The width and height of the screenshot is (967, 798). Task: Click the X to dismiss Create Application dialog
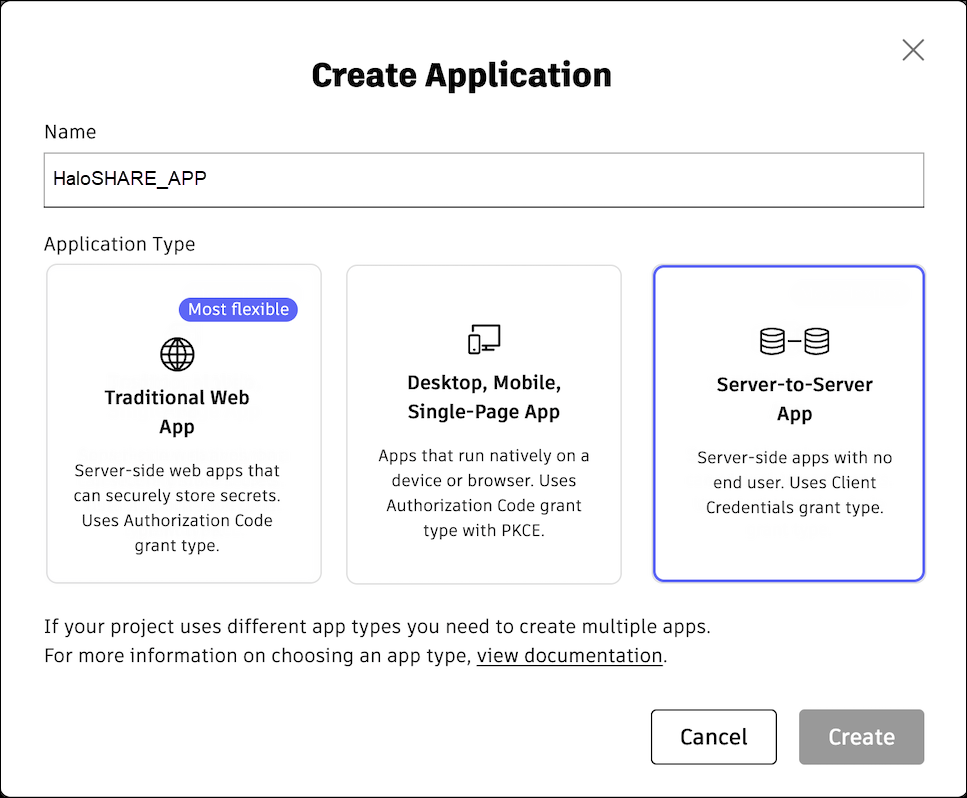[913, 49]
